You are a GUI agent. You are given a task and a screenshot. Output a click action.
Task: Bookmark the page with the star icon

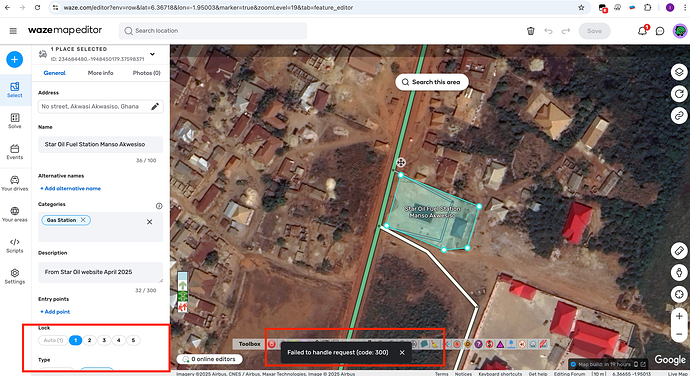pyautogui.click(x=581, y=7)
